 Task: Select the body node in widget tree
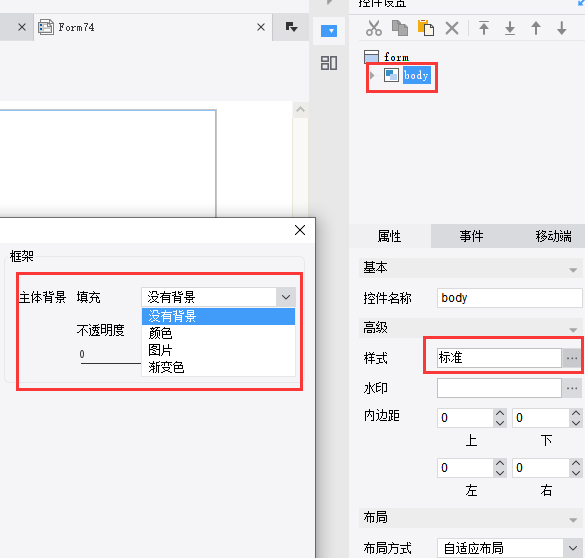(416, 75)
